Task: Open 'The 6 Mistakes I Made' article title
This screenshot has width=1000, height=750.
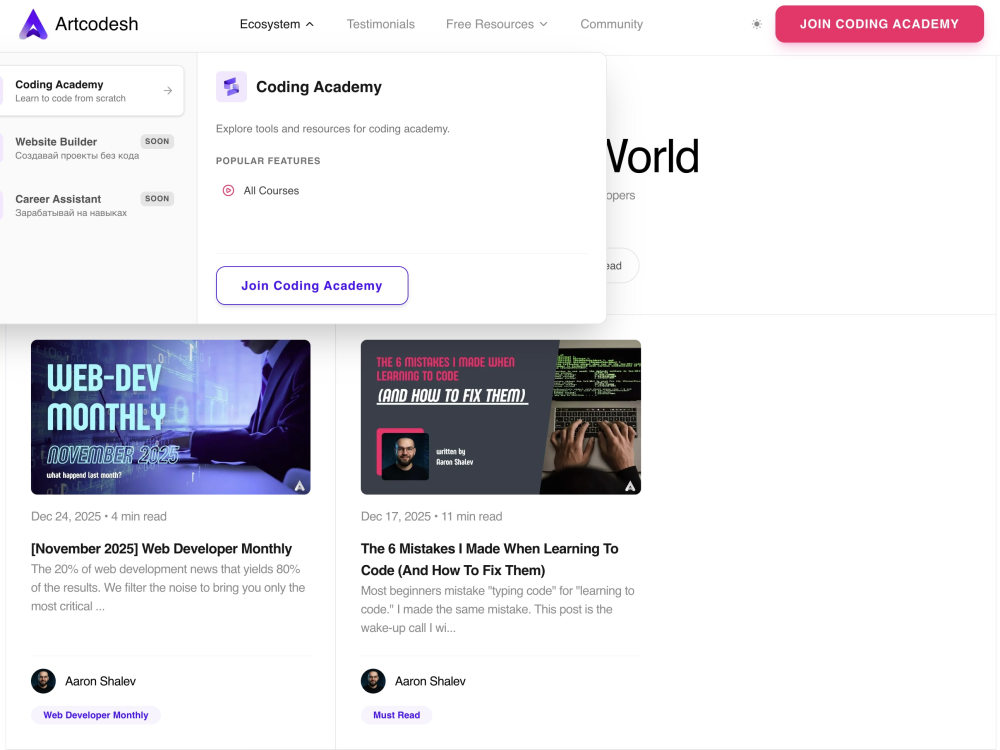Action: [x=490, y=559]
